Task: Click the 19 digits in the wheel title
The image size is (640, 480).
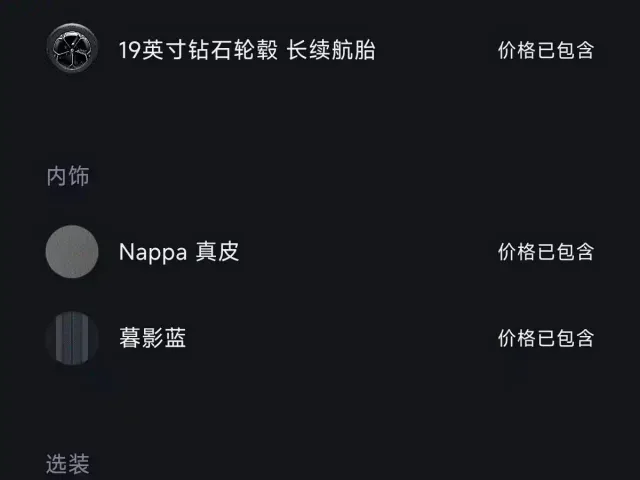Action: click(130, 50)
